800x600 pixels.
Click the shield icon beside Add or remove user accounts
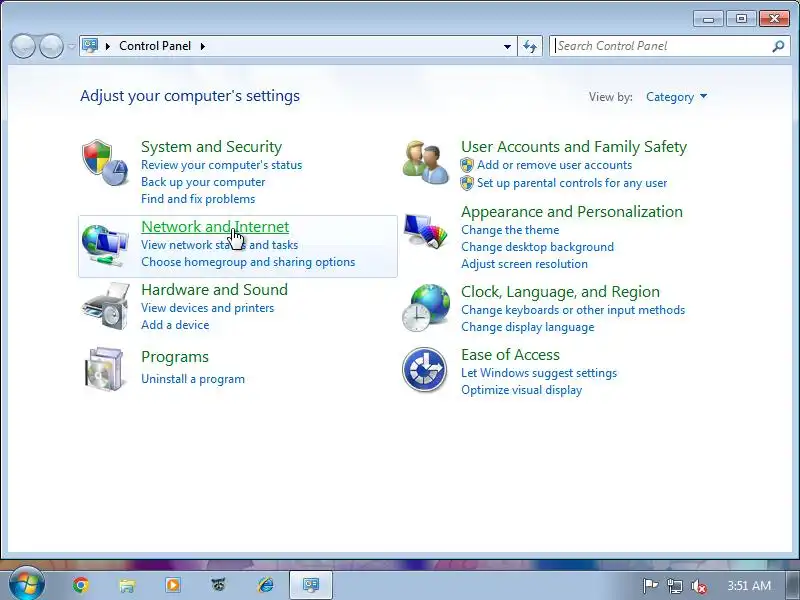coord(467,165)
